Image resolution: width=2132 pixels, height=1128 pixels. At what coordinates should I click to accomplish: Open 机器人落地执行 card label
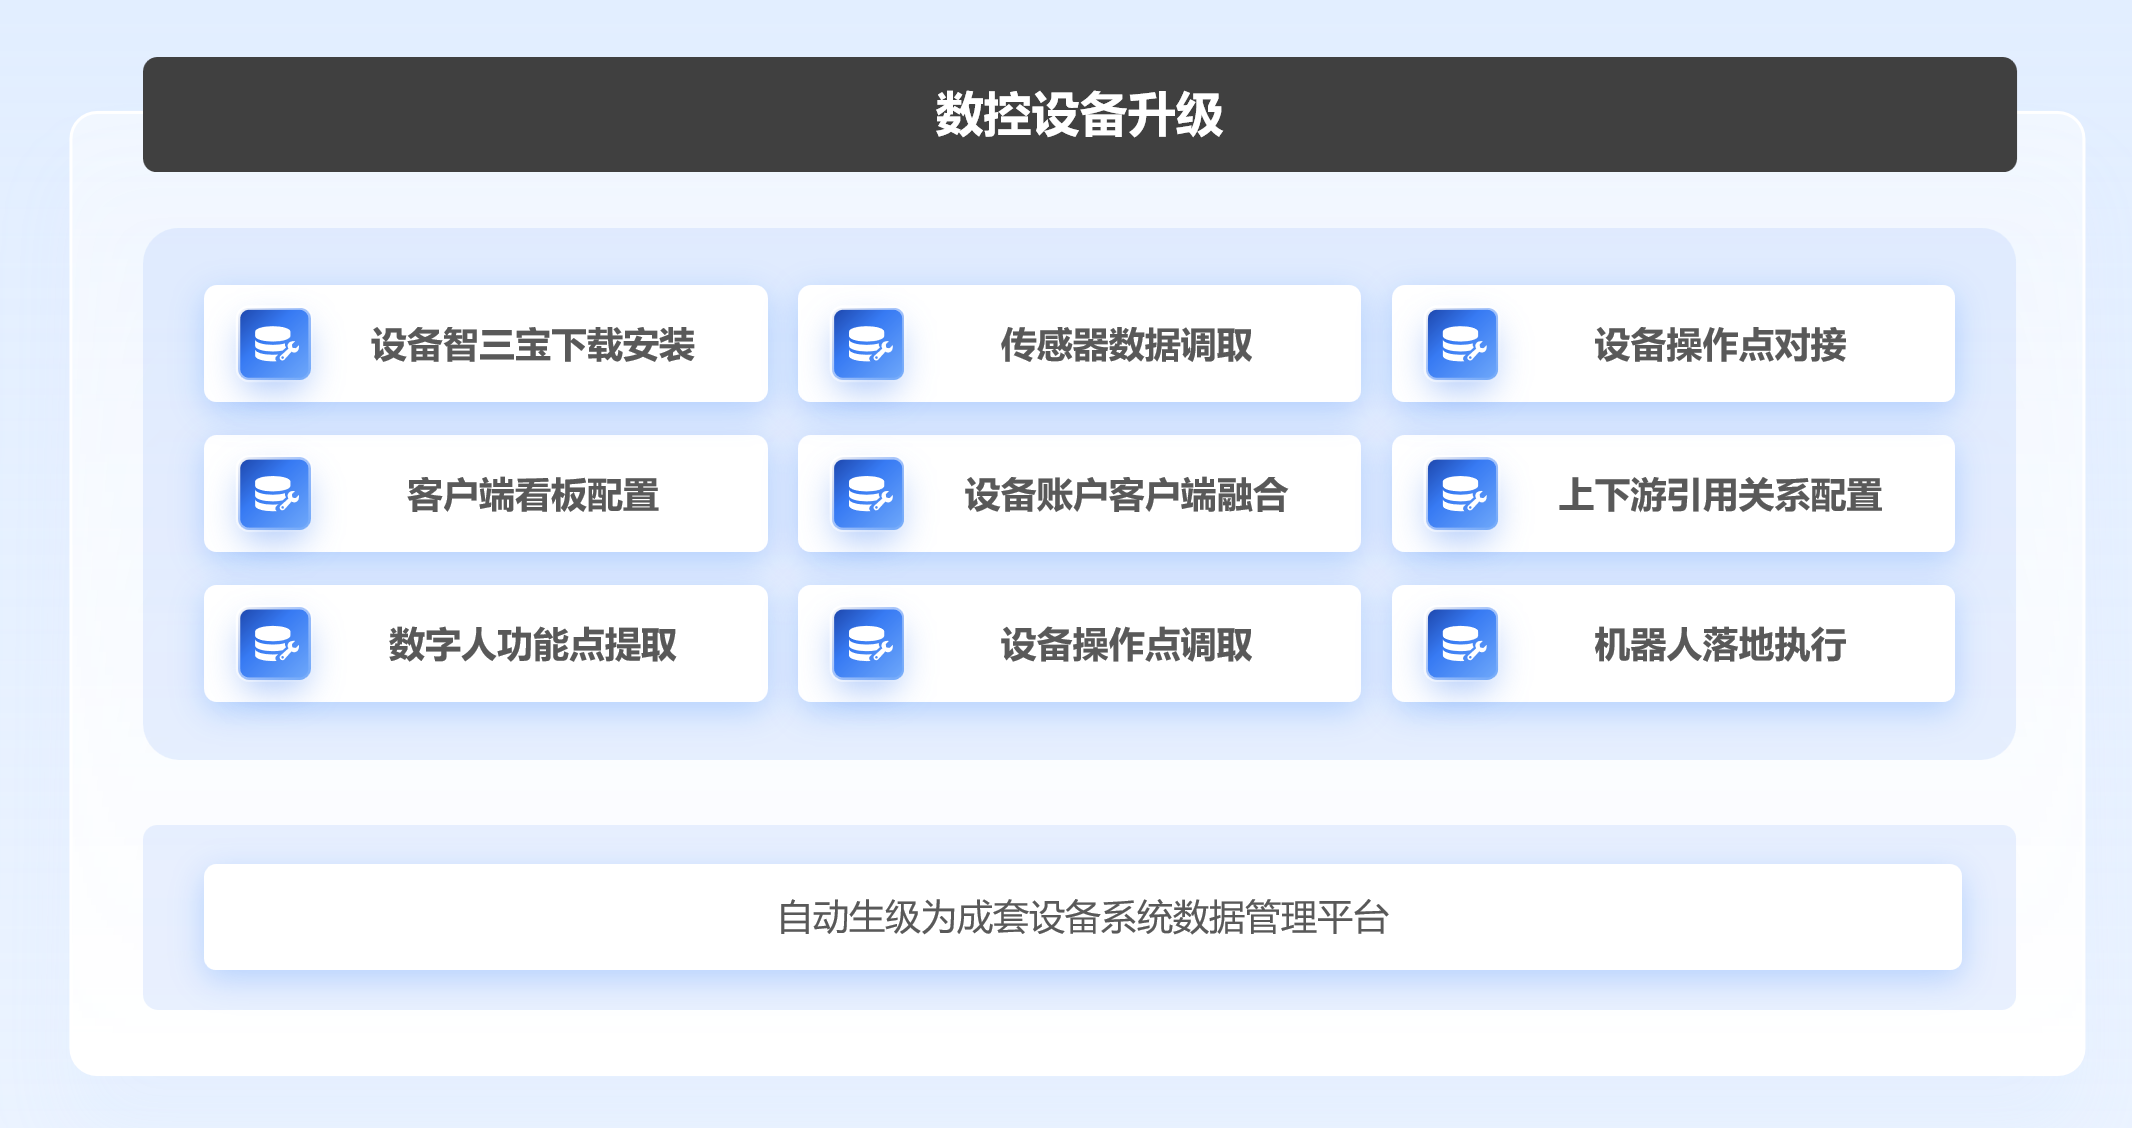pos(1720,645)
